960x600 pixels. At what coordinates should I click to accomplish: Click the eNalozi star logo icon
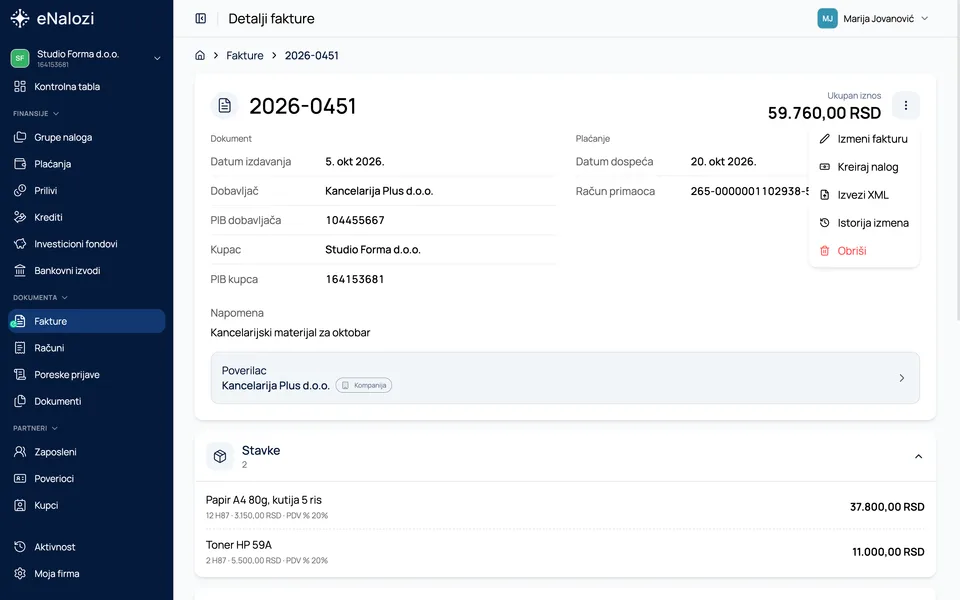20,18
